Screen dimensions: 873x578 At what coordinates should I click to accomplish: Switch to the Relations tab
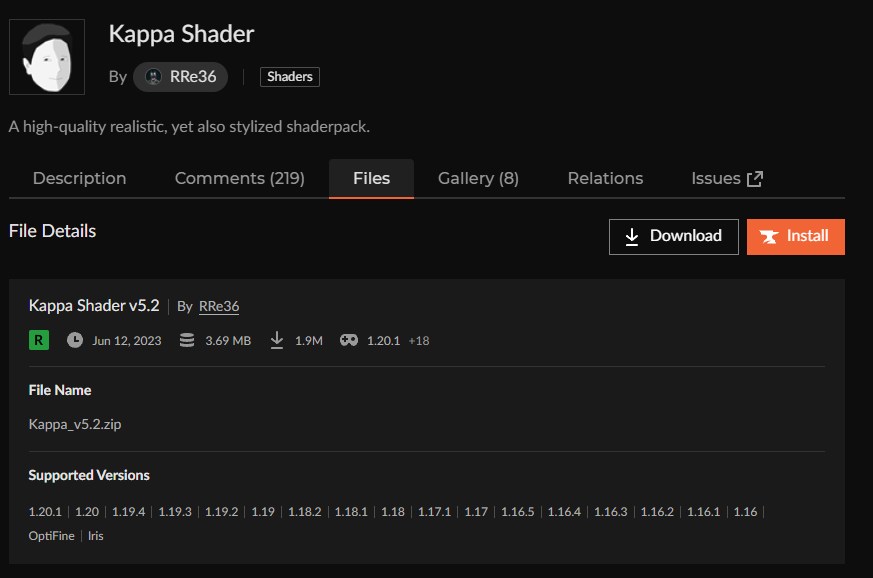pyautogui.click(x=604, y=177)
